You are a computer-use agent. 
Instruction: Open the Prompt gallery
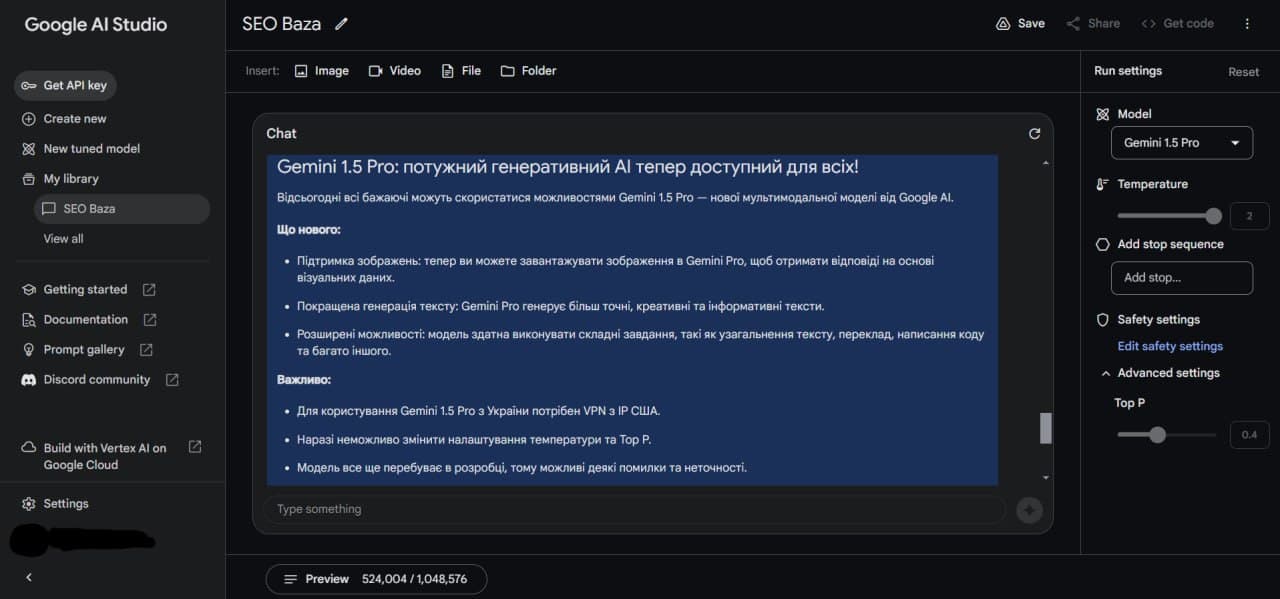click(x=84, y=350)
